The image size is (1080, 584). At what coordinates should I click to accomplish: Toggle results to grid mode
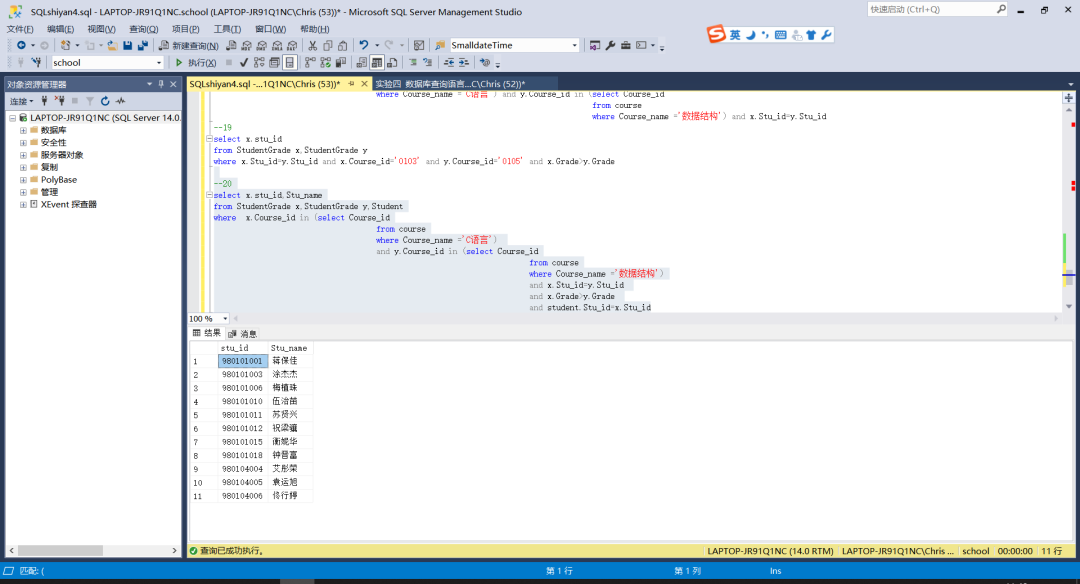pyautogui.click(x=377, y=63)
